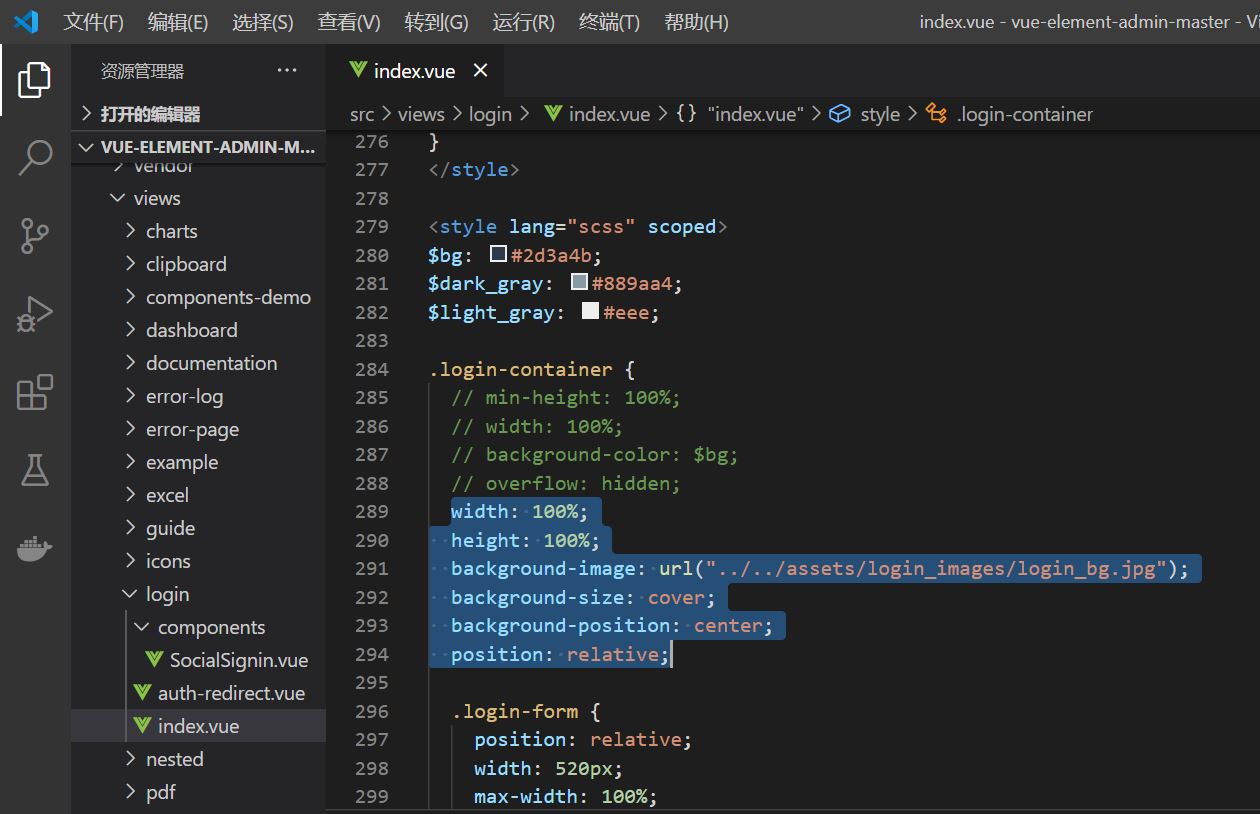Click the login breadcrumb item
Viewport: 1260px width, 814px height.
tap(490, 114)
